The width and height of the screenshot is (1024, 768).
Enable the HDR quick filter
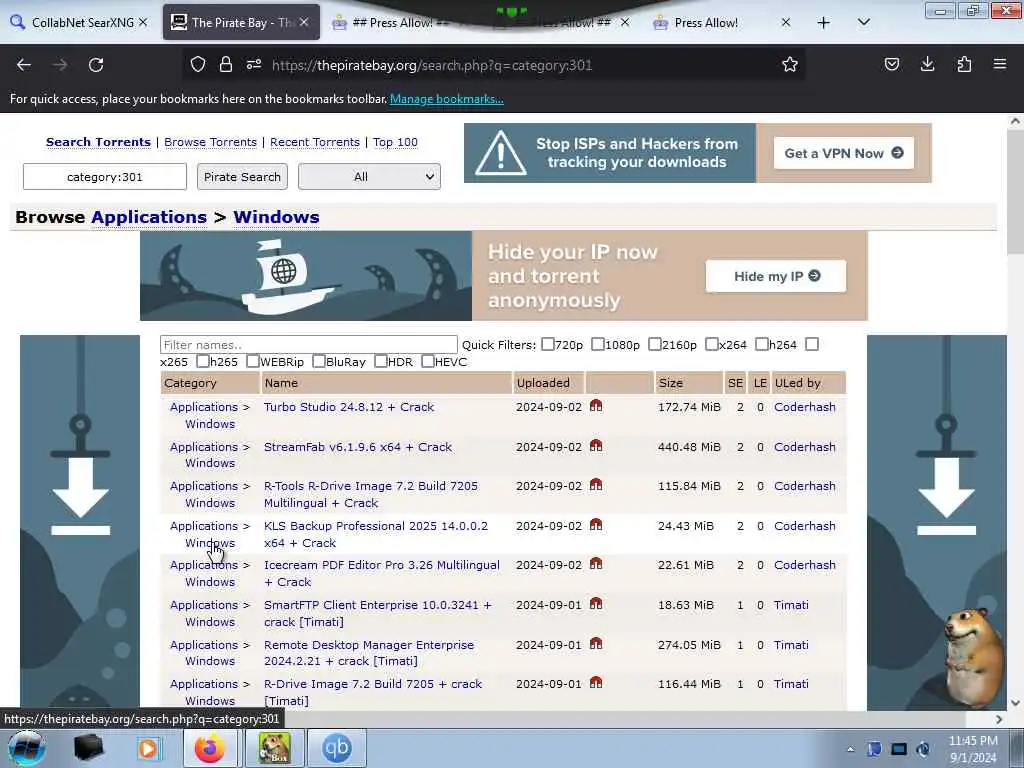(381, 361)
